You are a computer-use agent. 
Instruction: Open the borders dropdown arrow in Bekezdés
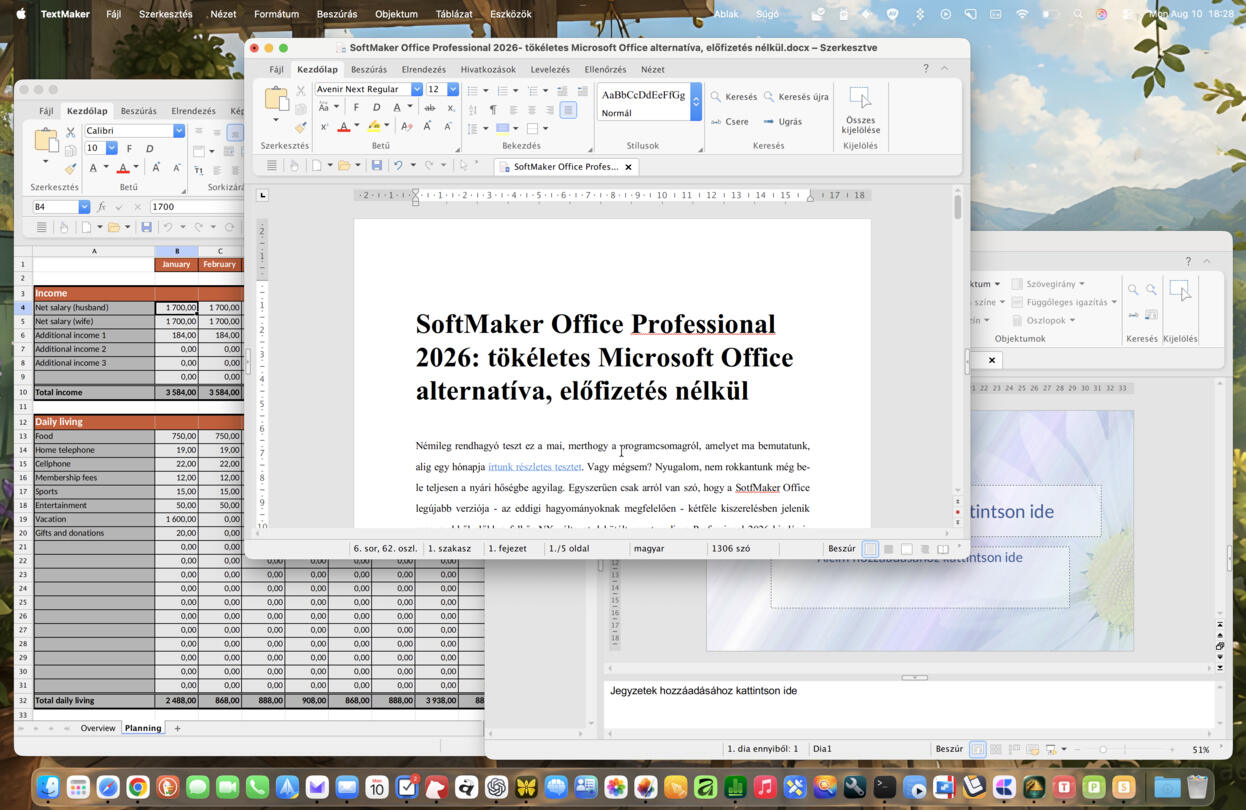546,128
